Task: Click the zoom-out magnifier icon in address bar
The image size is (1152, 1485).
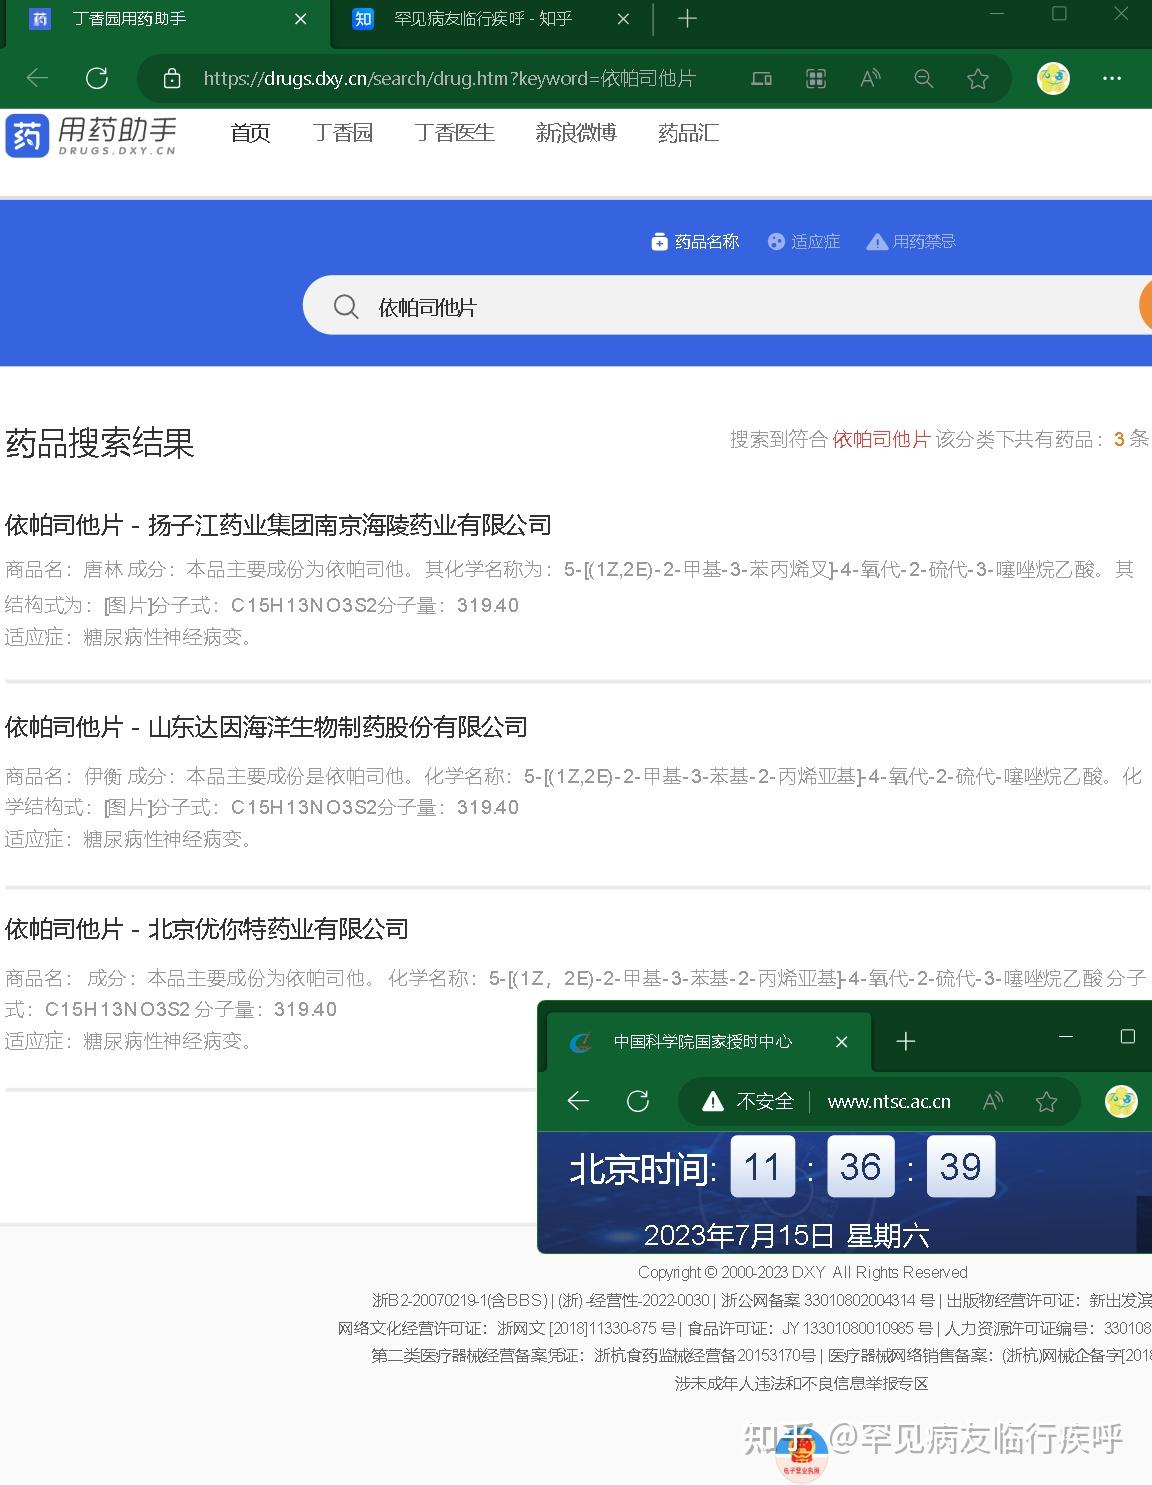Action: 923,78
